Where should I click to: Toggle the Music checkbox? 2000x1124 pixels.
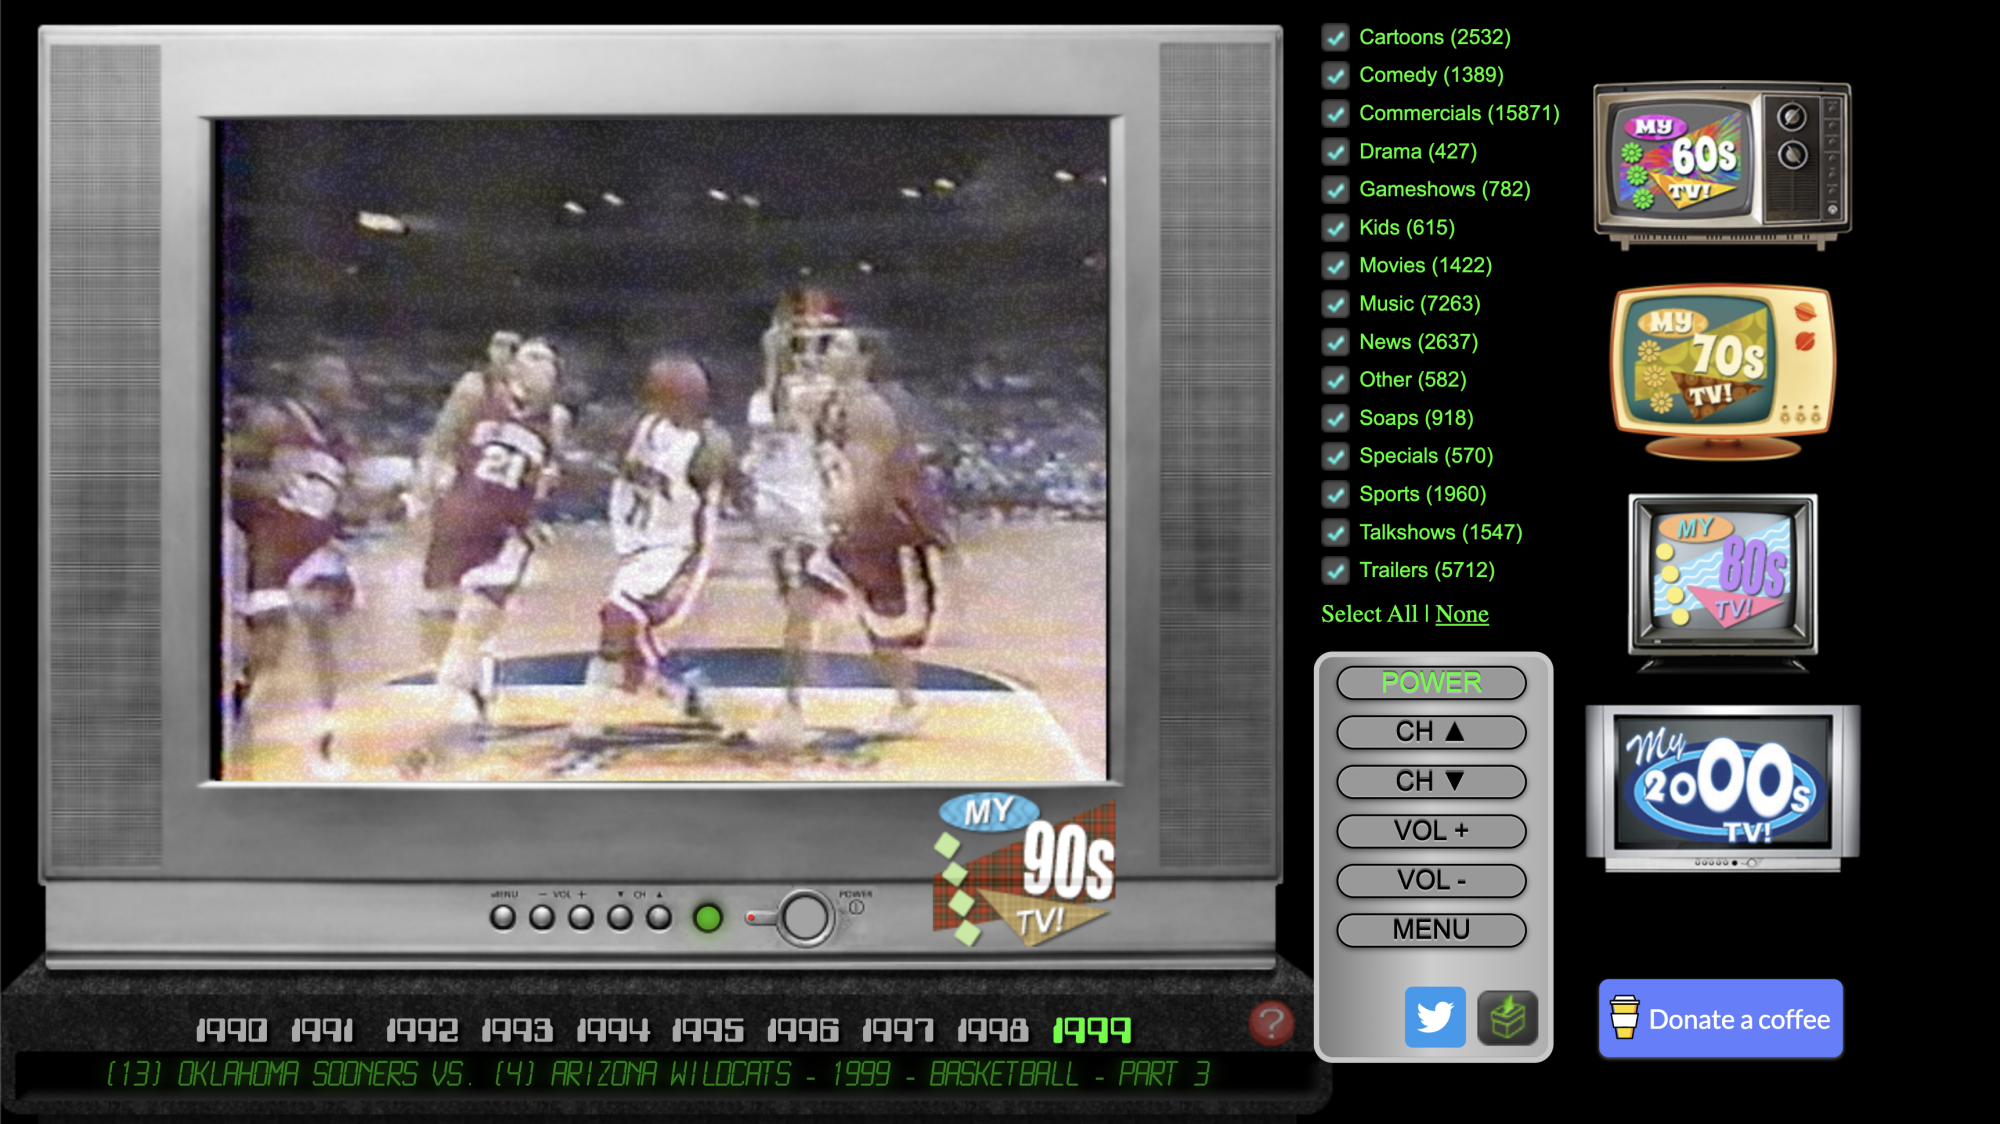(x=1335, y=303)
